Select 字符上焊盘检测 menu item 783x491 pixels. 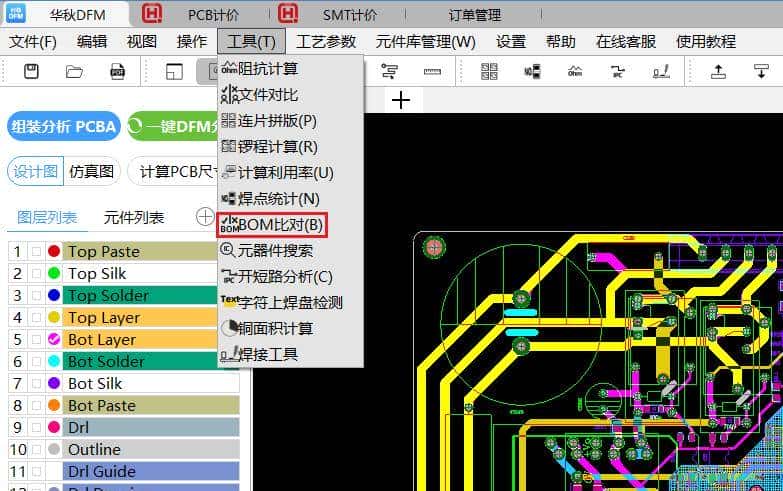(290, 302)
